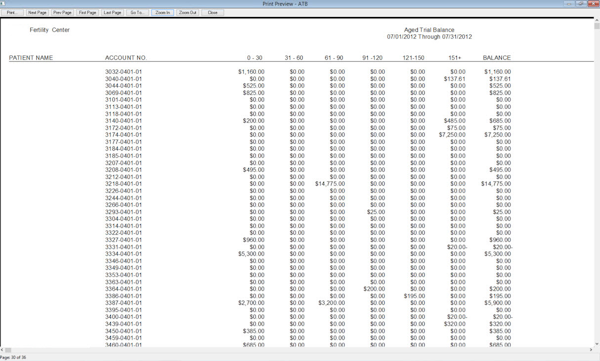The width and height of the screenshot is (600, 361).
Task: Click the PATIENT NAME column header
Action: 31,58
